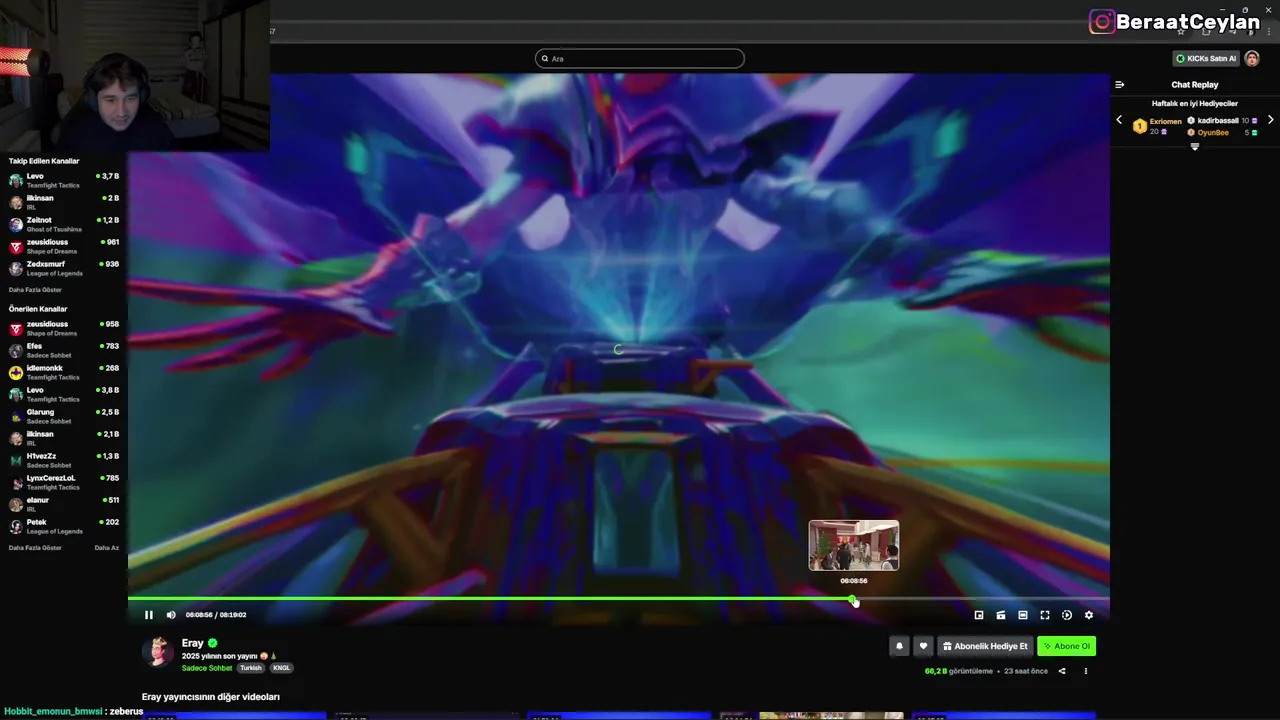Select the Turkish tag
Screen dimensions: 1280x720
click(x=251, y=668)
